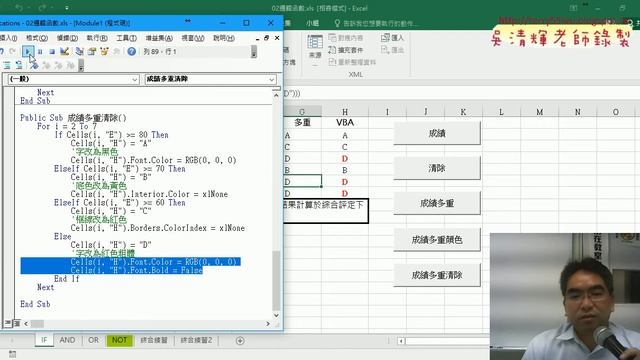This screenshot has height=360, width=640.
Task: Stop execution with the Reset icon
Action: (x=52, y=52)
